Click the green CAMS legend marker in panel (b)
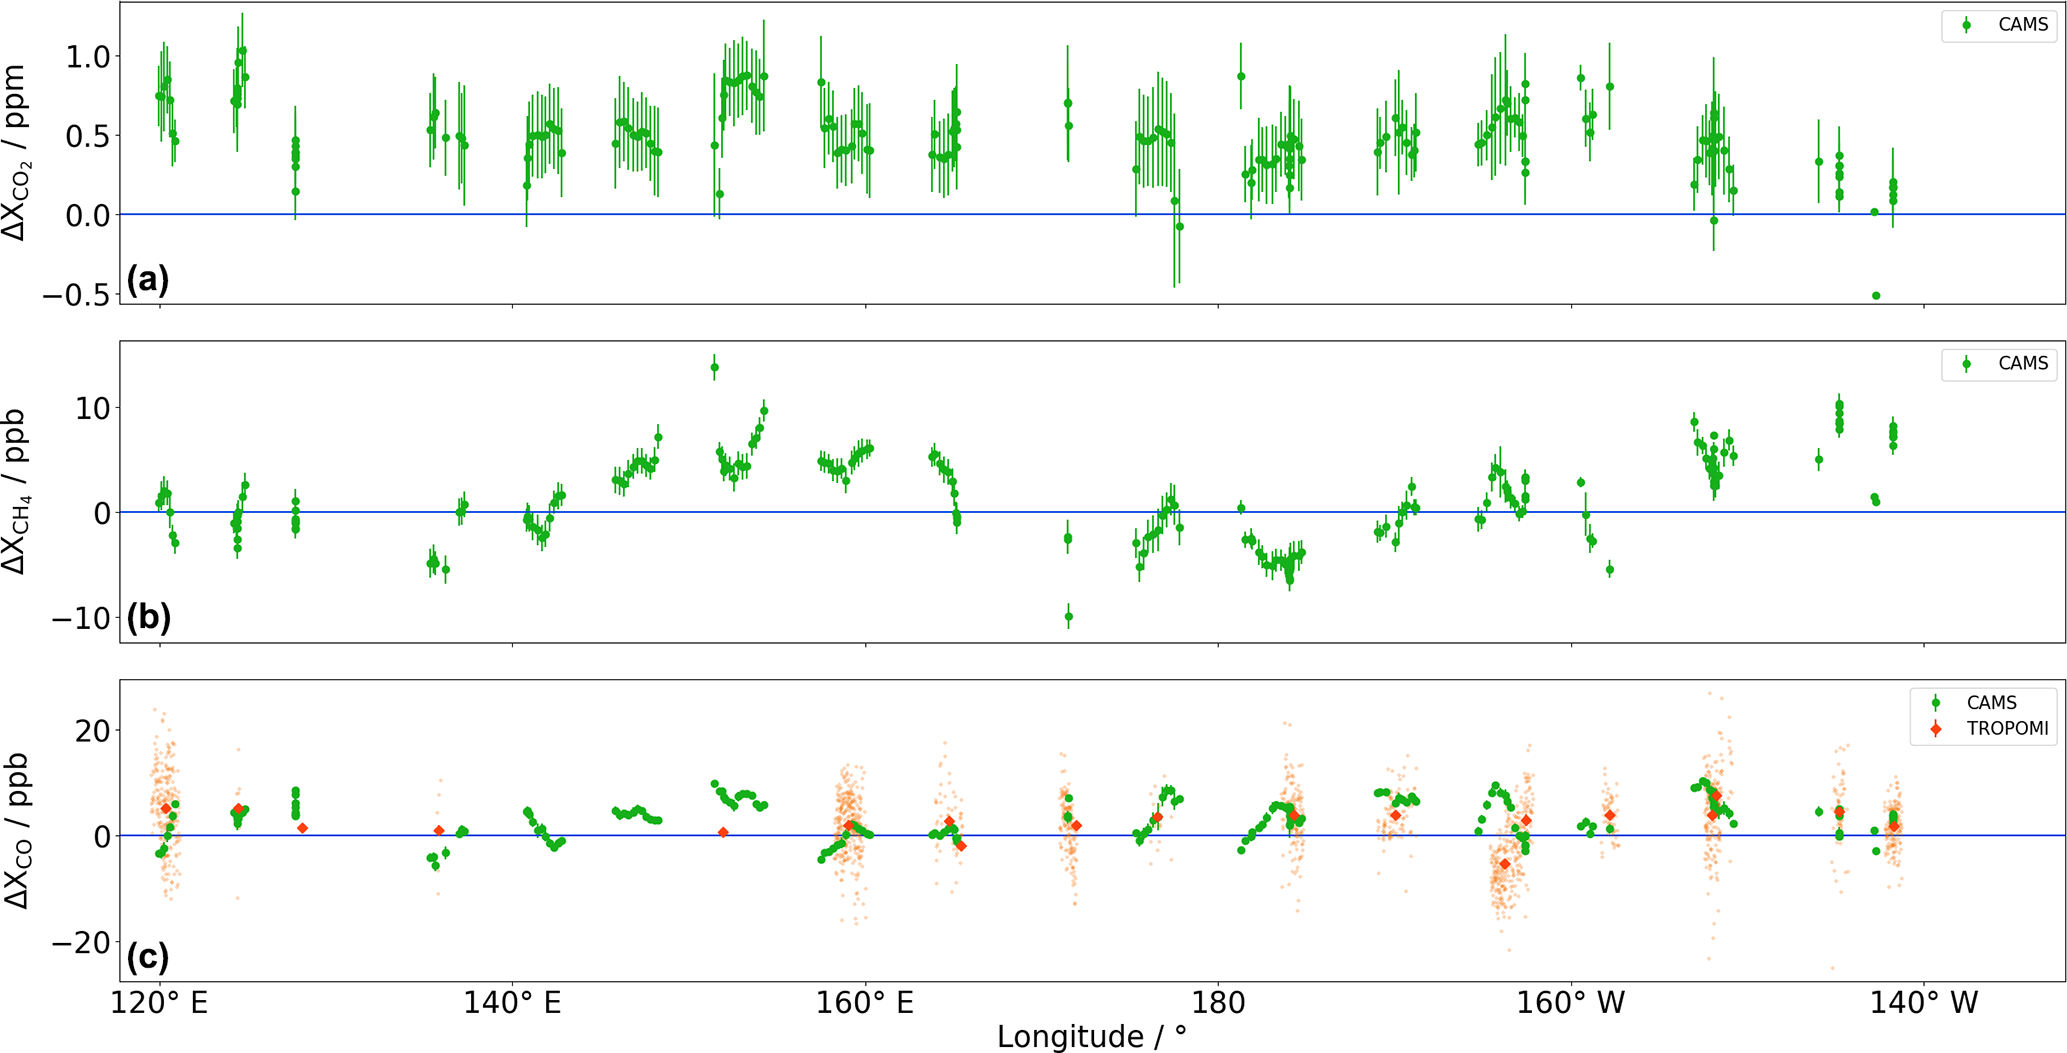2067x1053 pixels. point(1966,364)
